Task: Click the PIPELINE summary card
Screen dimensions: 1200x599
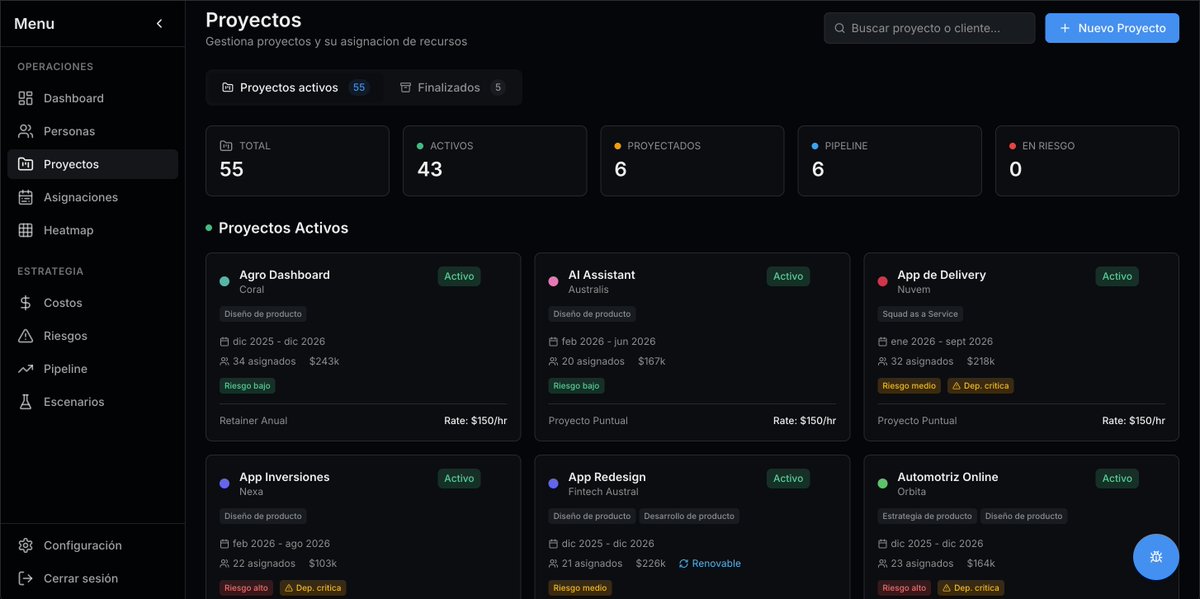Action: pos(889,160)
